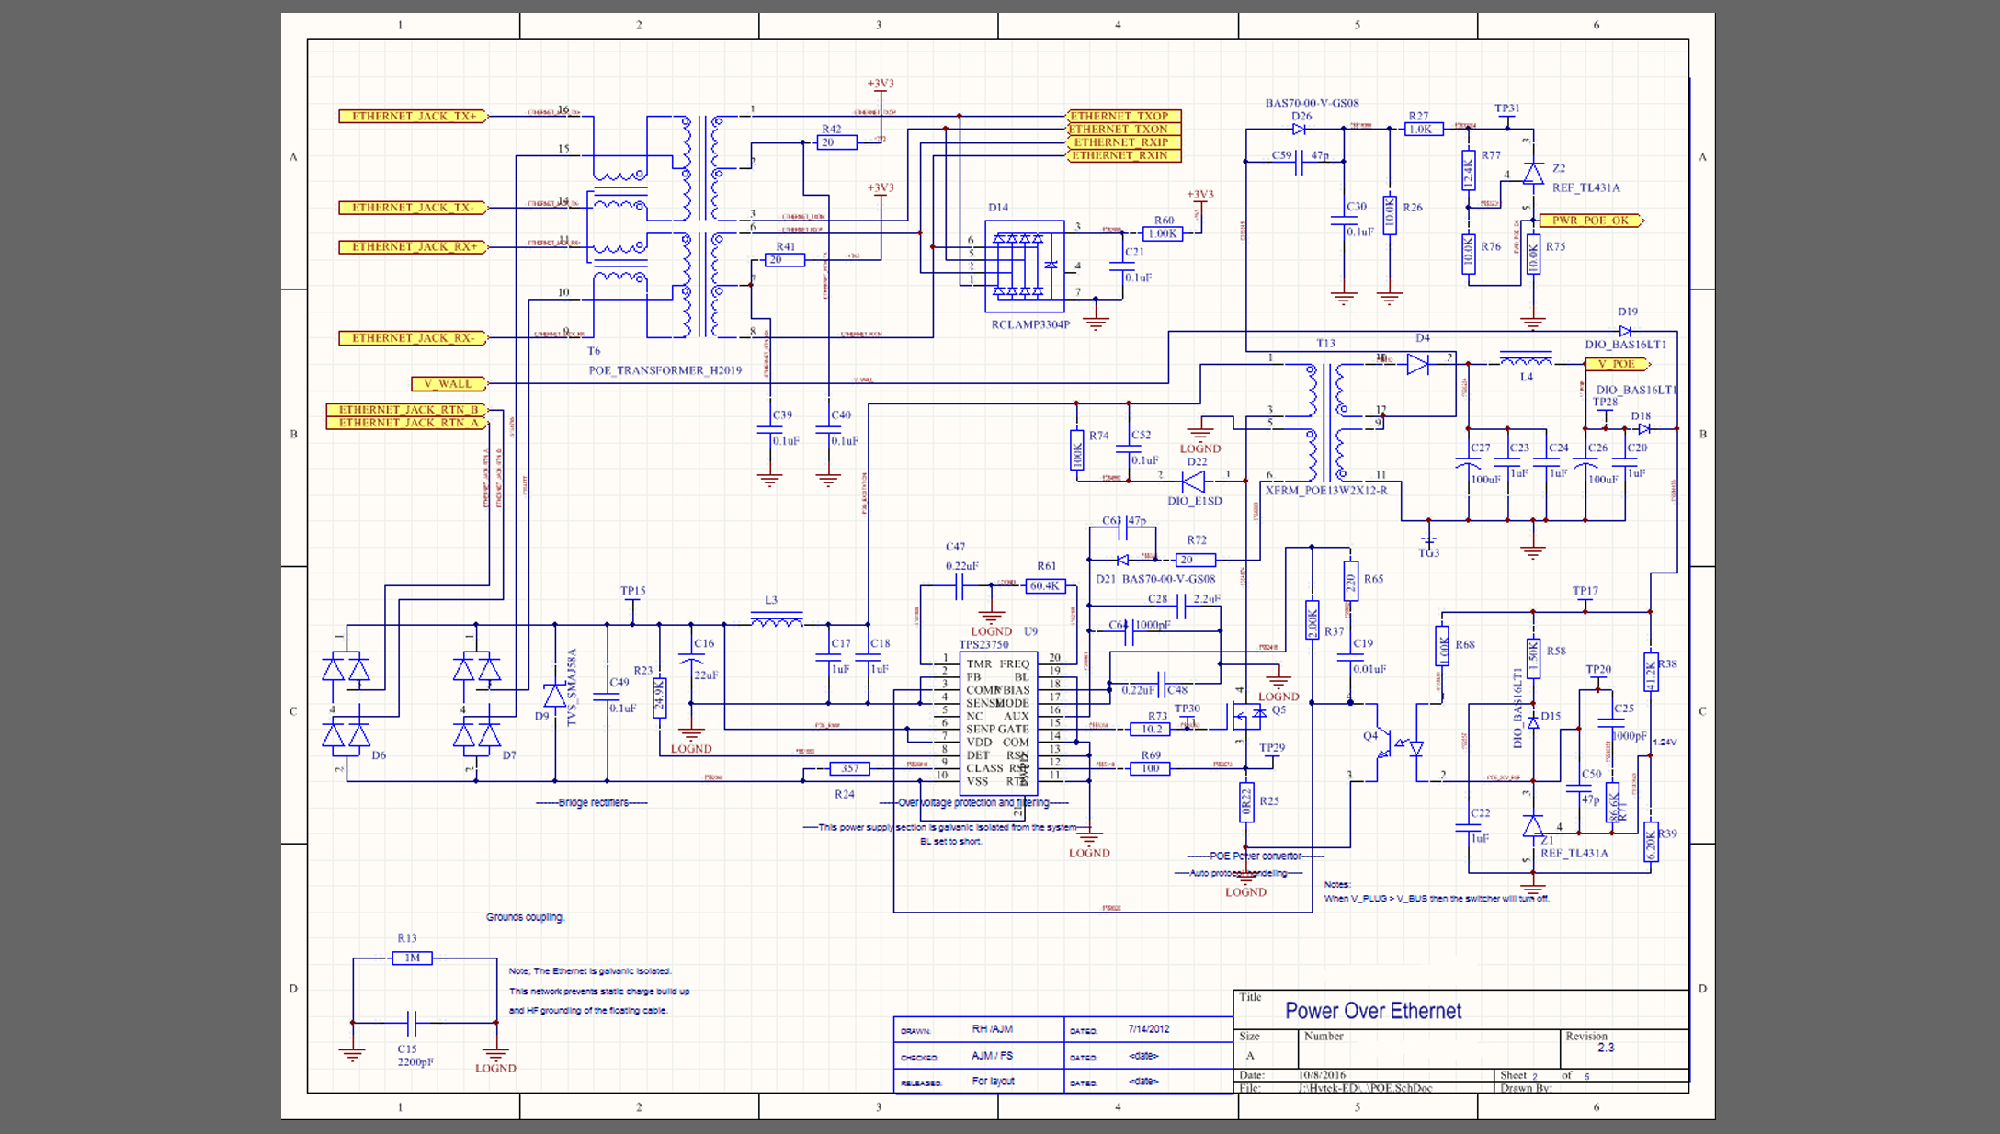Select the R24 357 resistor
2000x1134 pixels.
850,769
